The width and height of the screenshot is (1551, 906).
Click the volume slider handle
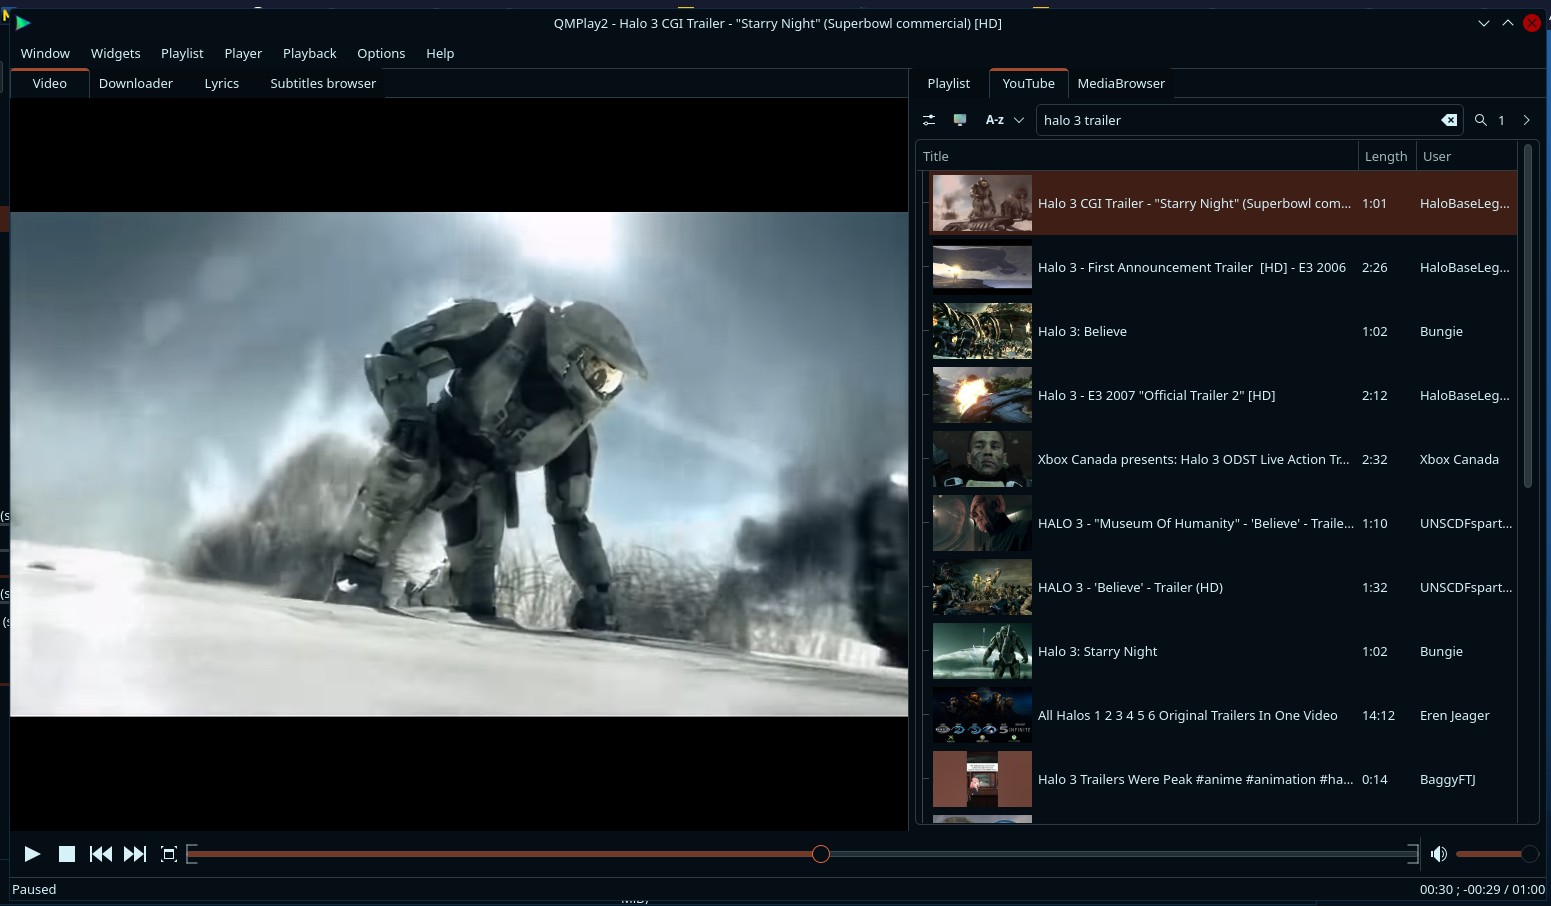[x=1529, y=854]
